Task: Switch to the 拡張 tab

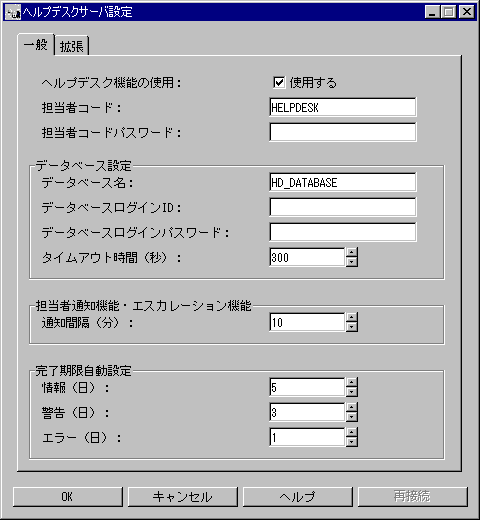Action: tap(72, 46)
